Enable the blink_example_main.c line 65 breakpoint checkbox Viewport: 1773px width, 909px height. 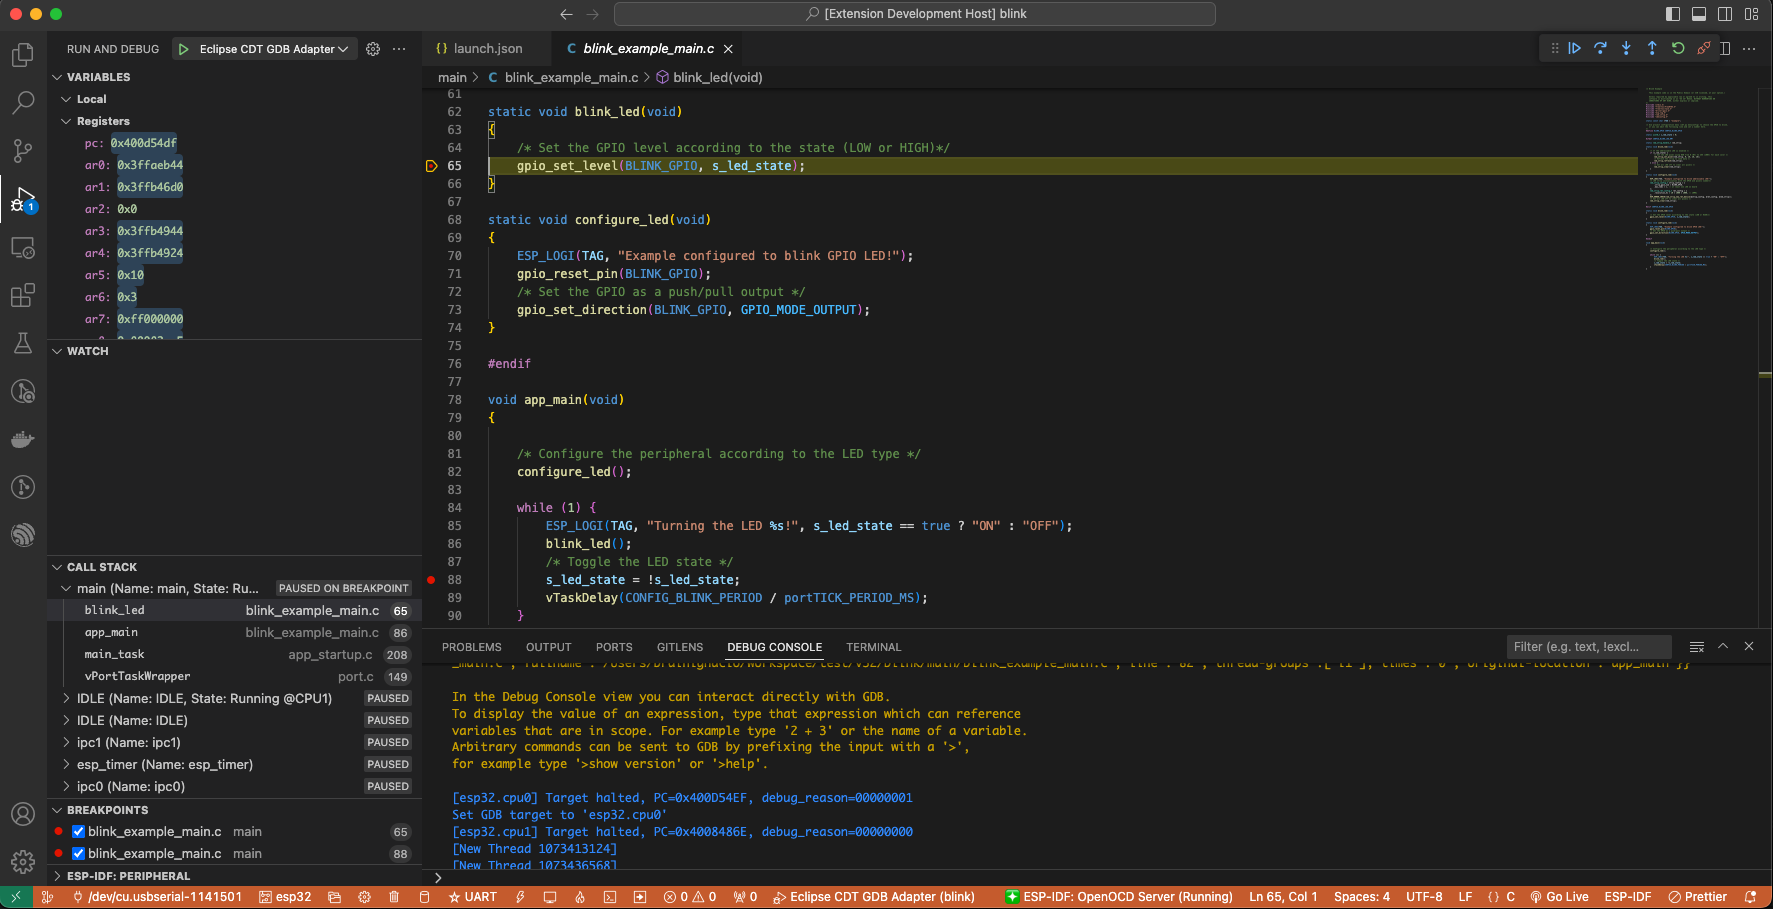pyautogui.click(x=78, y=831)
